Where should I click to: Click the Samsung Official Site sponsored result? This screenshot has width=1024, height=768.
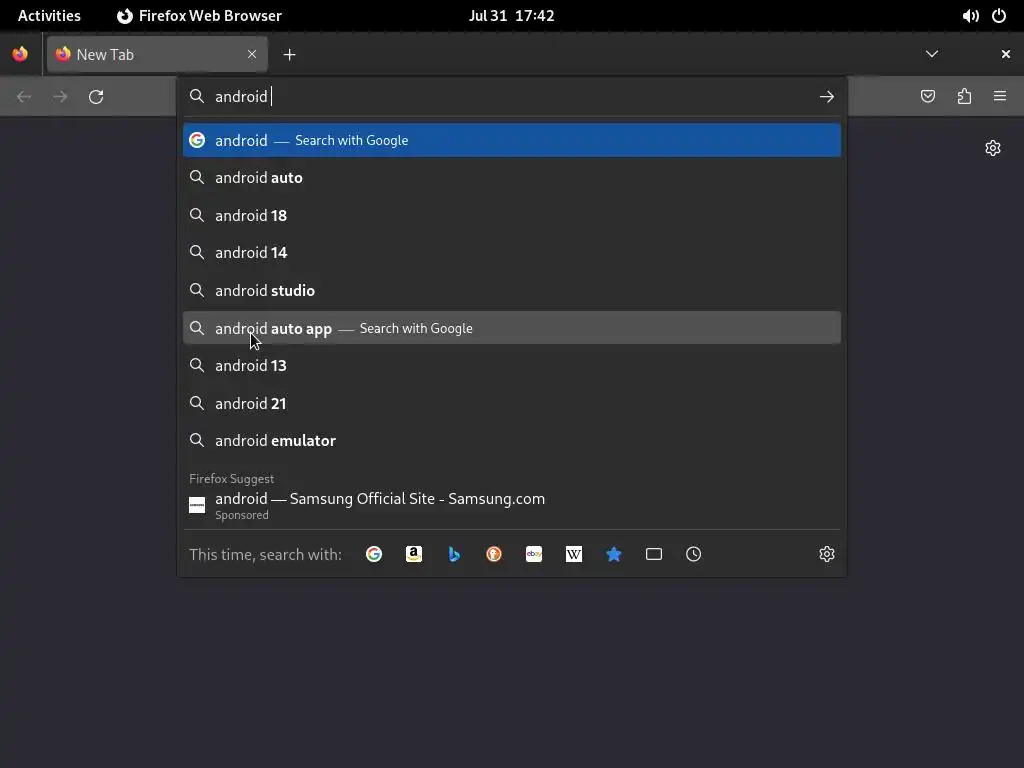512,505
